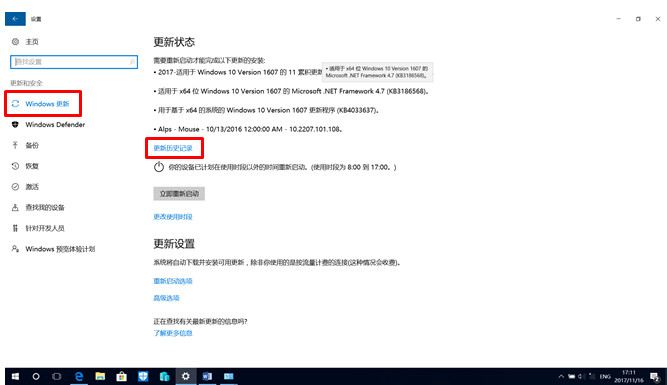Launch Microsoft Edge from the taskbar
This screenshot has width=667, height=385.
pos(79,376)
